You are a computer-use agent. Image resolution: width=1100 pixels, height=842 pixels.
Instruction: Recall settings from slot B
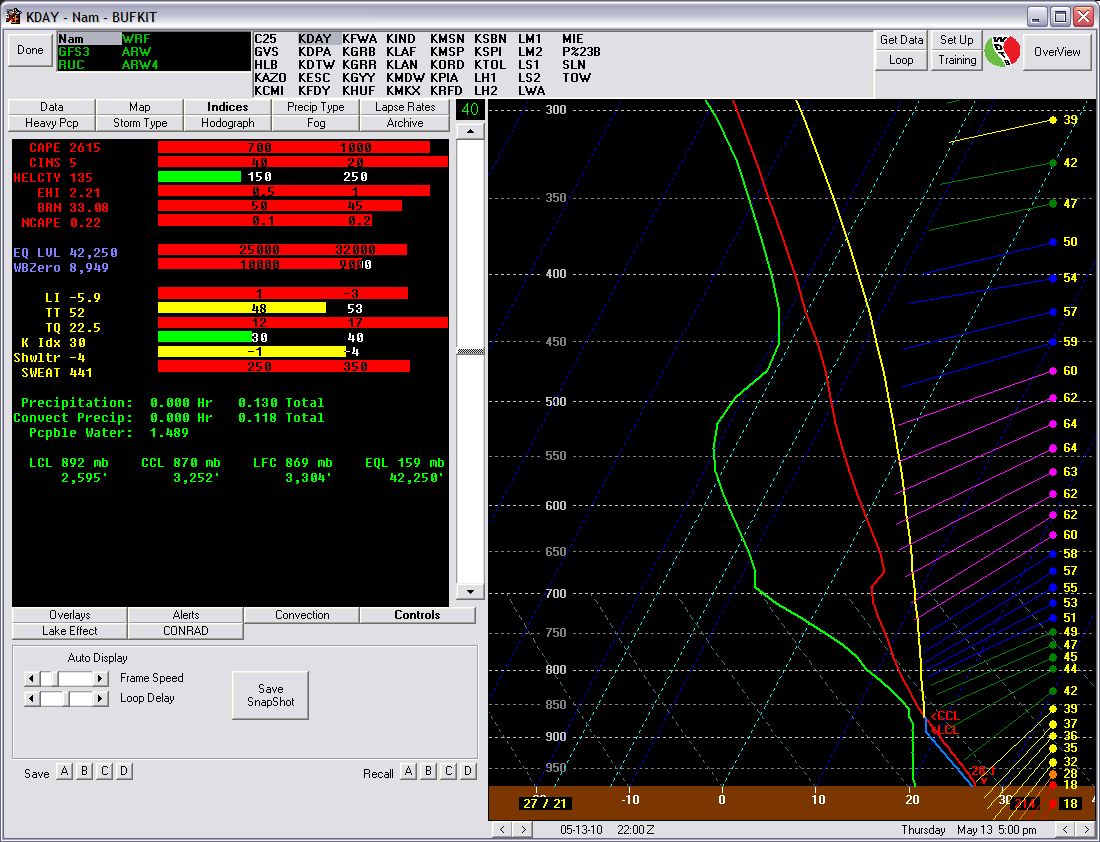[428, 771]
